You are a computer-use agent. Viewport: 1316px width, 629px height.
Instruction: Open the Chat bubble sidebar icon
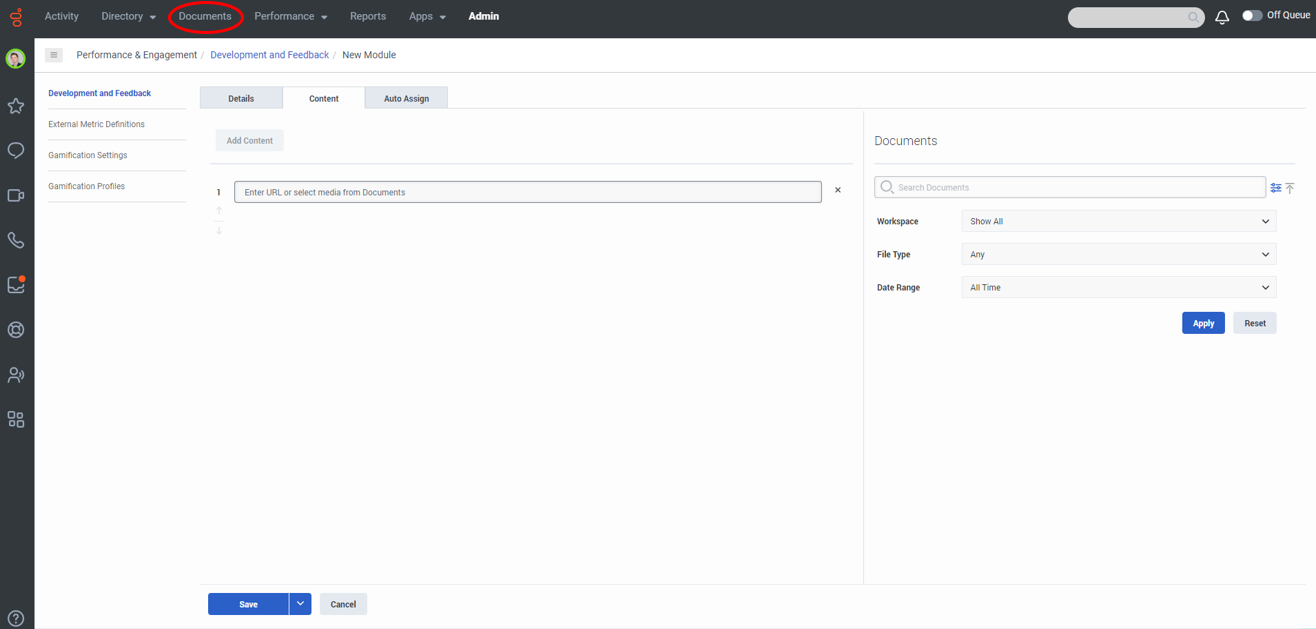[16, 151]
